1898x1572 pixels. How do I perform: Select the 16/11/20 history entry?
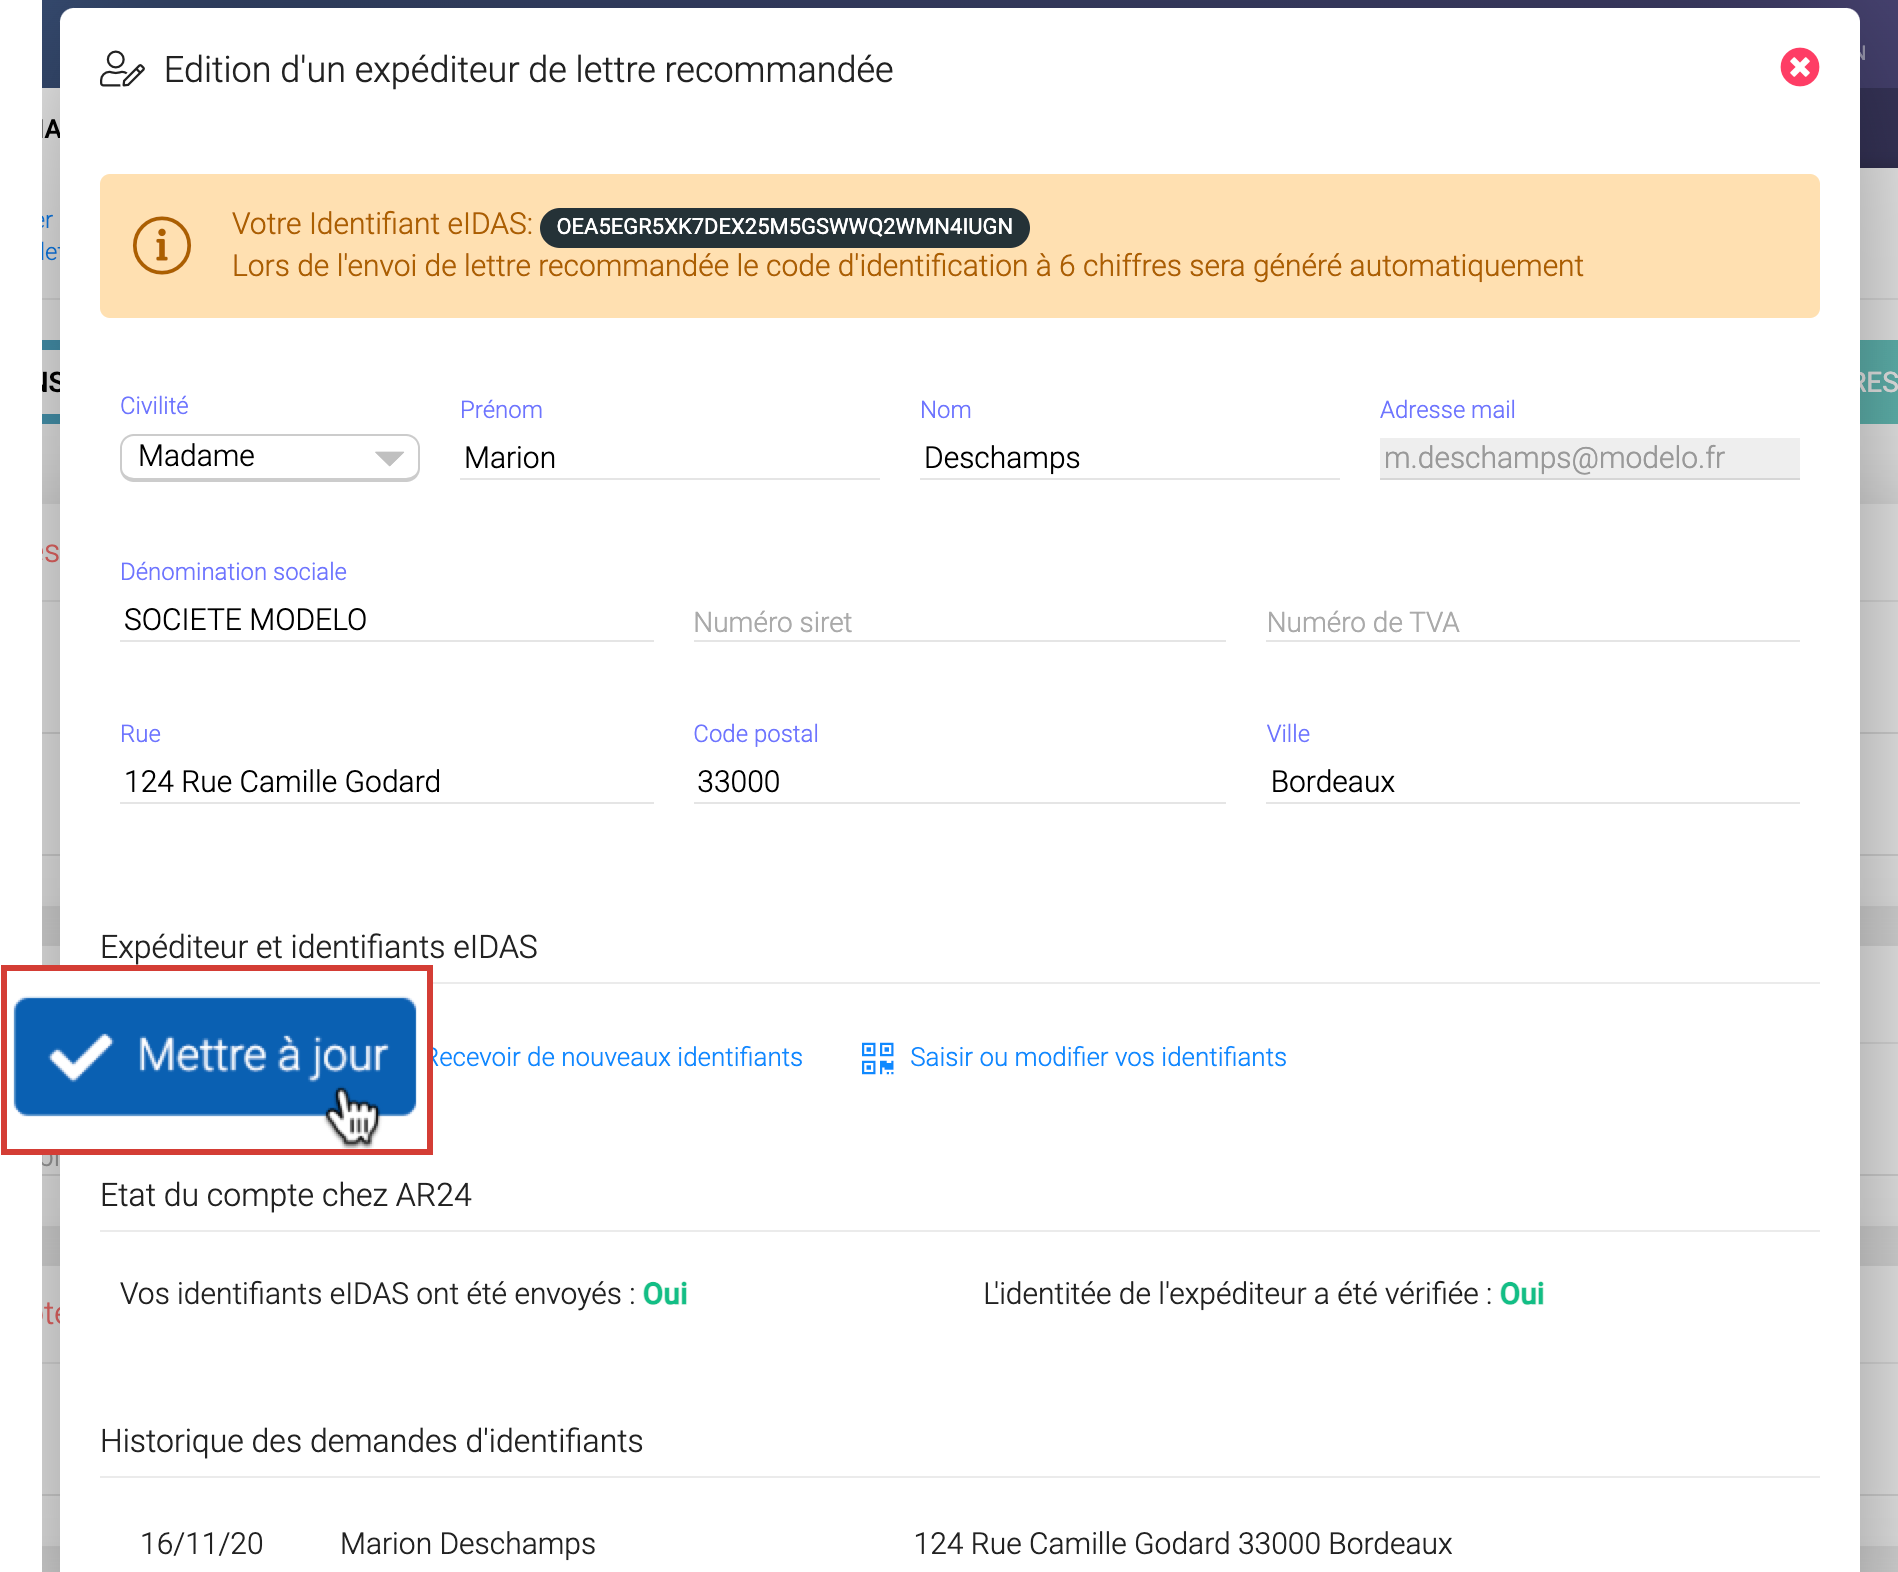pyautogui.click(x=202, y=1543)
